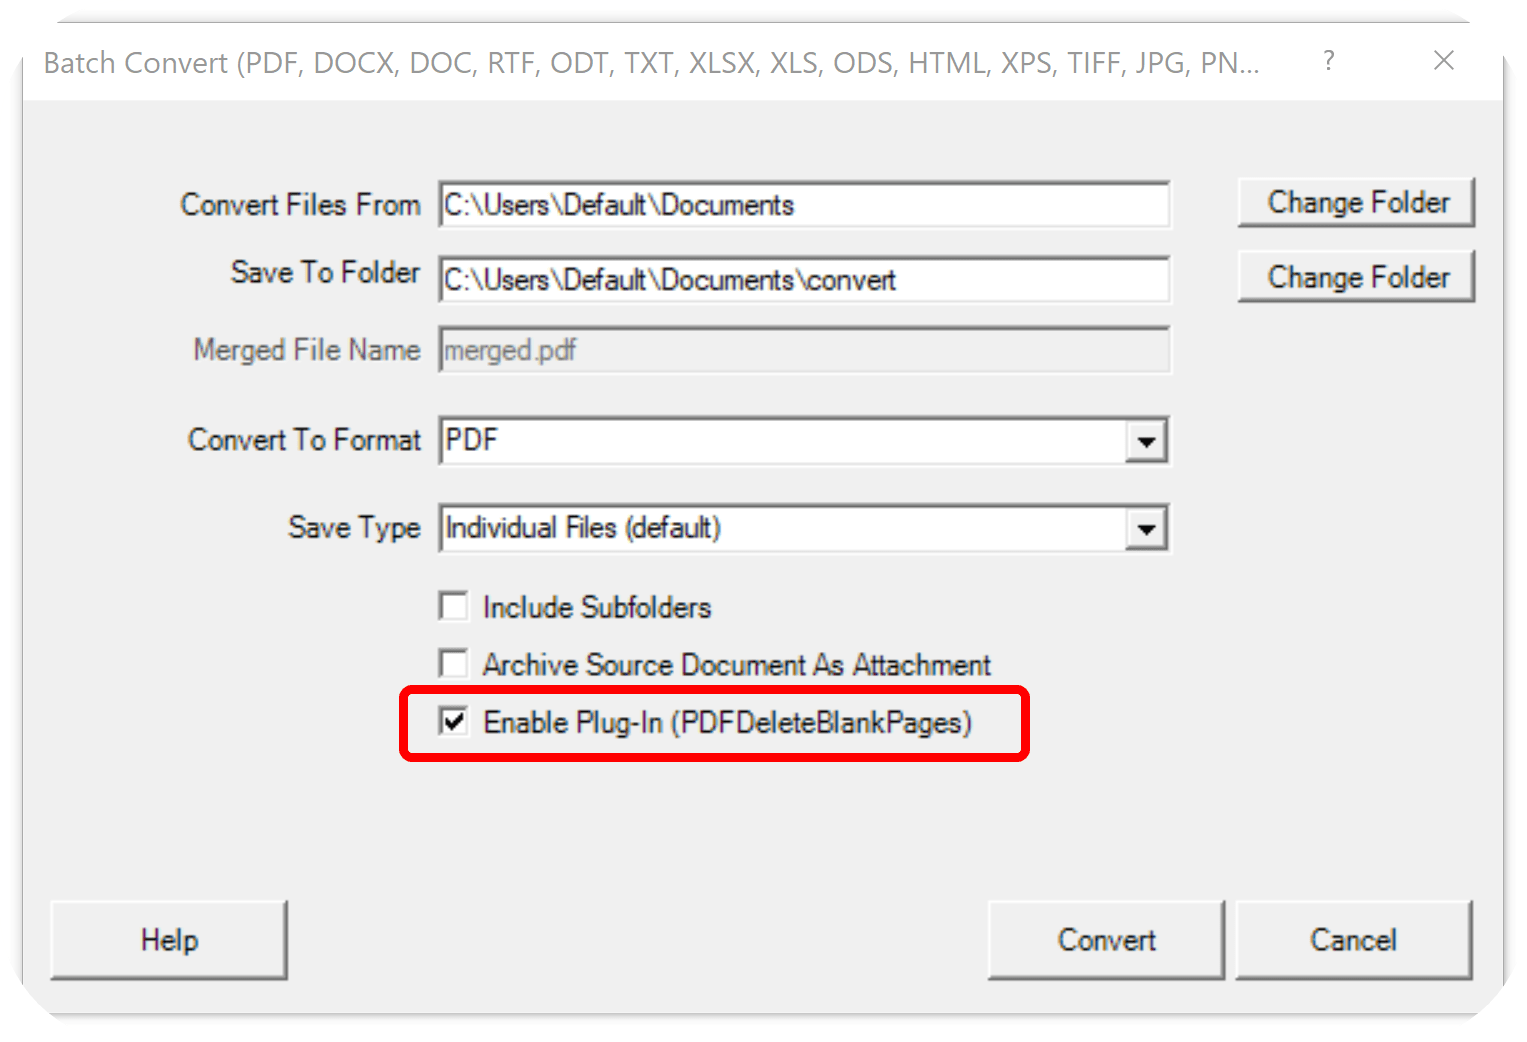The height and width of the screenshot is (1042, 1527).
Task: Open the Save Type dropdown arrow
Action: (1146, 528)
